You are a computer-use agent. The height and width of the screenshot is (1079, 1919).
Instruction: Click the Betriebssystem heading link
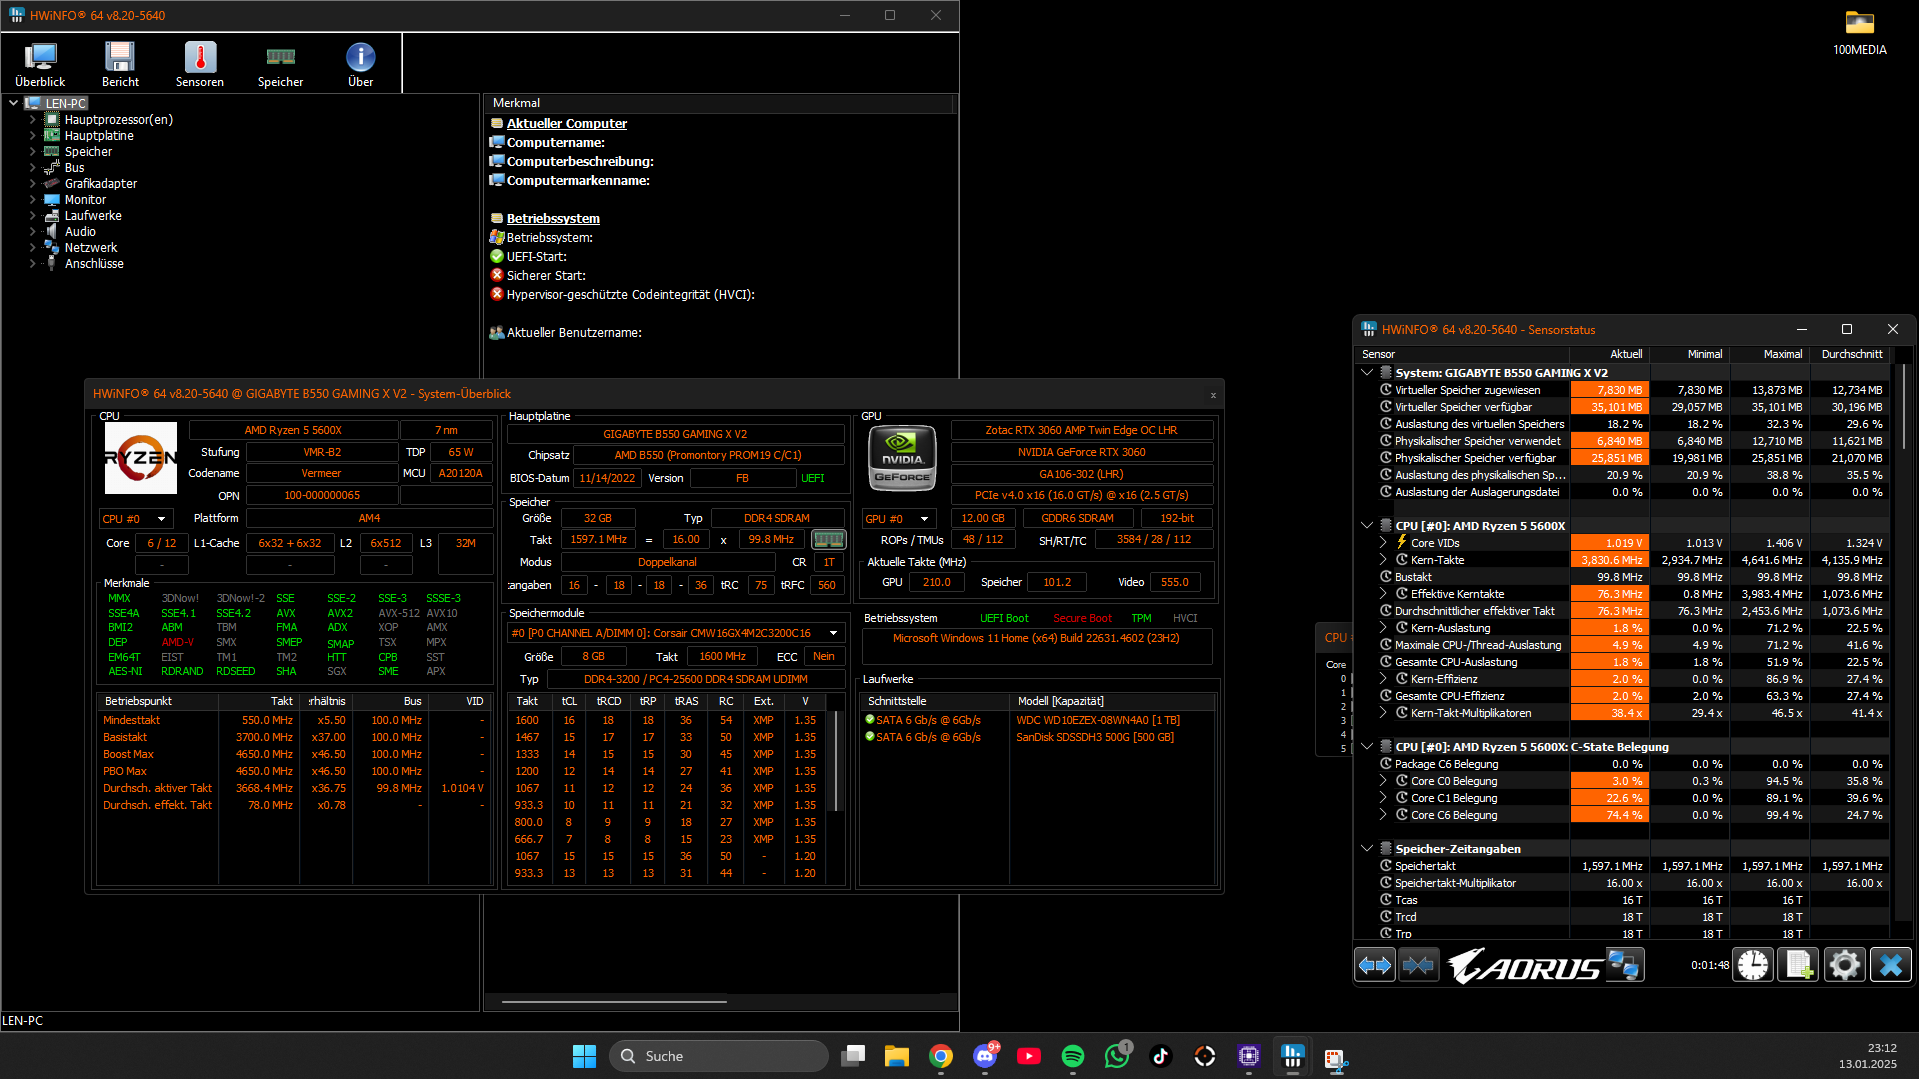(553, 219)
